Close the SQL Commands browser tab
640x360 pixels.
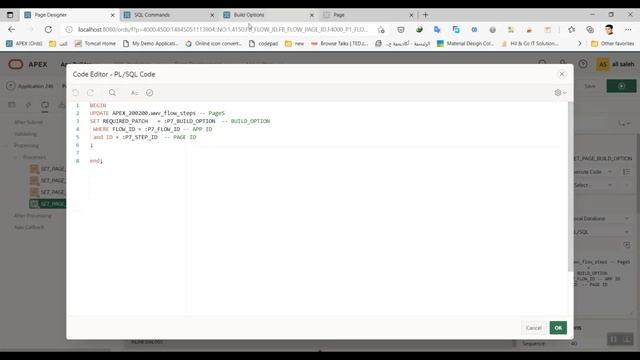212,15
